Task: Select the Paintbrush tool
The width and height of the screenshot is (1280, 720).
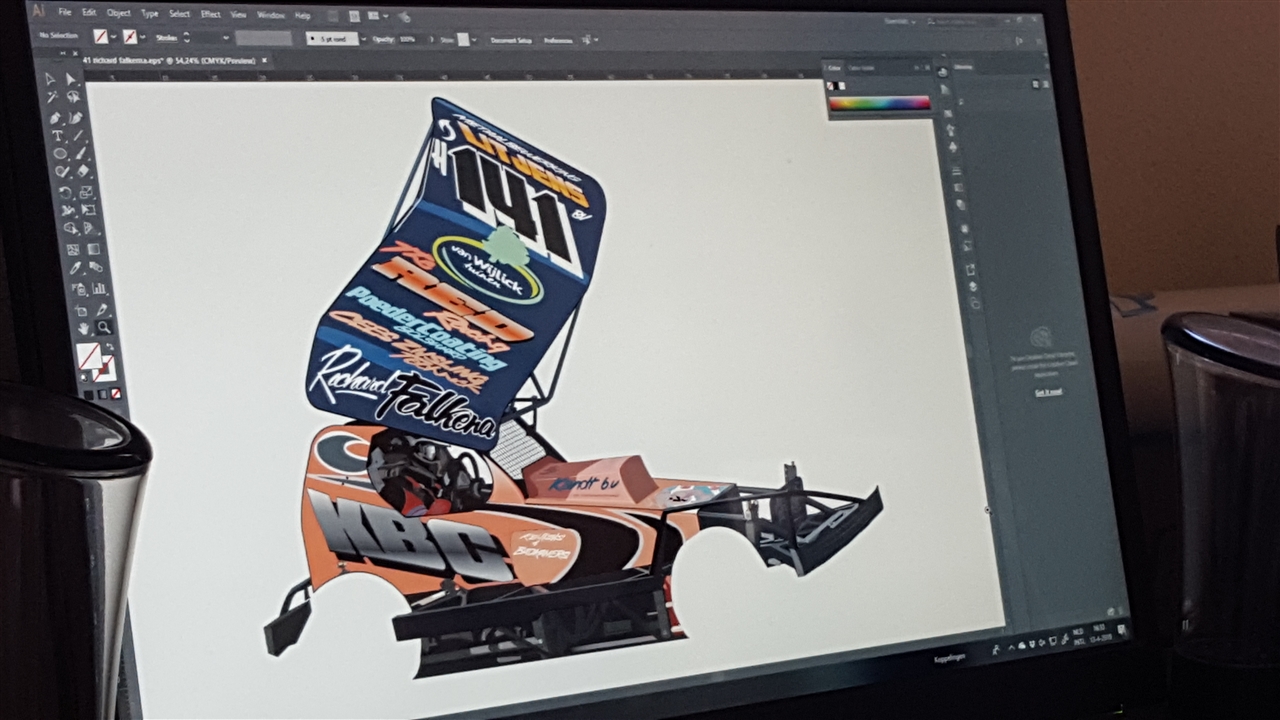Action: point(81,152)
